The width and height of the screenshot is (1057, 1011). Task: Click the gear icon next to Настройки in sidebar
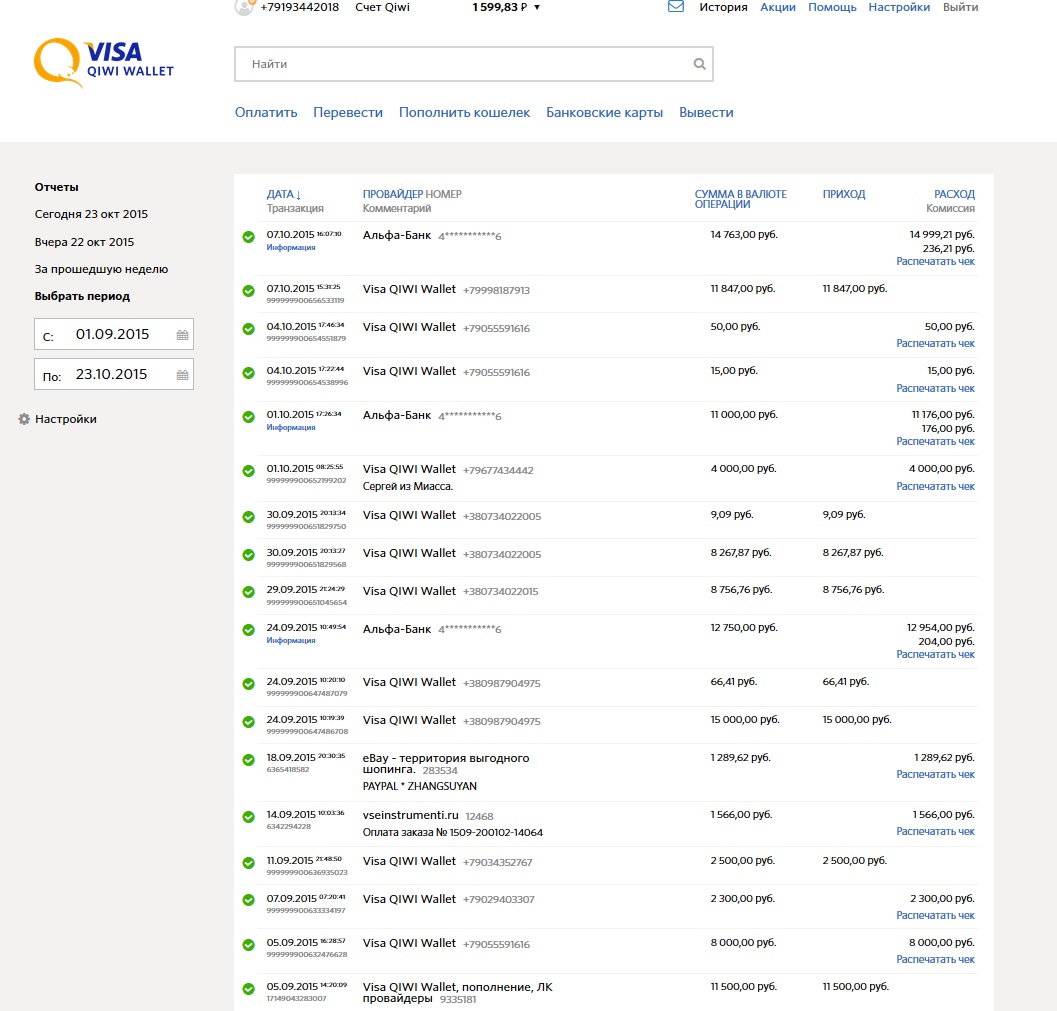24,419
